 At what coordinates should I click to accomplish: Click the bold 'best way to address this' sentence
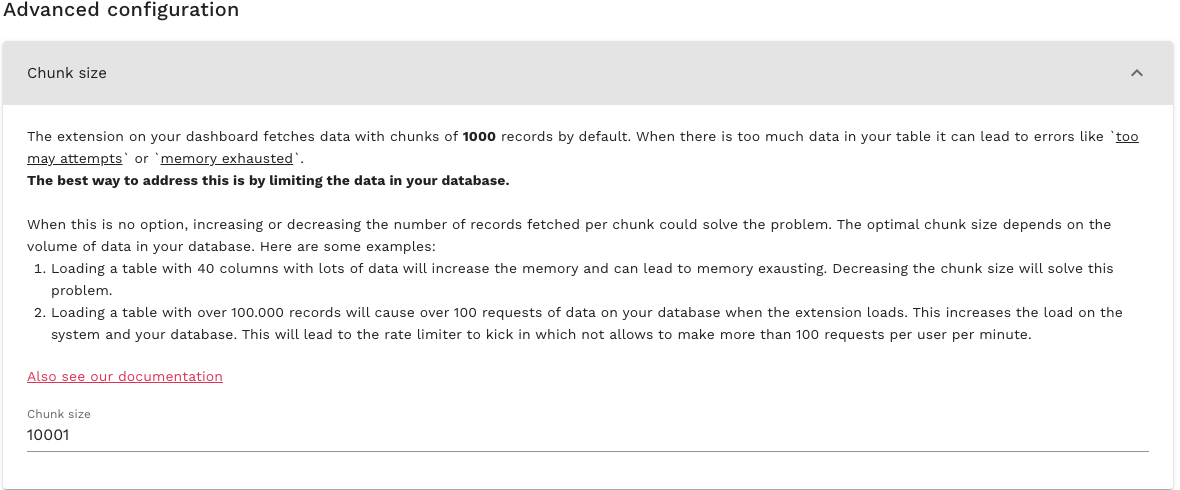[x=268, y=180]
